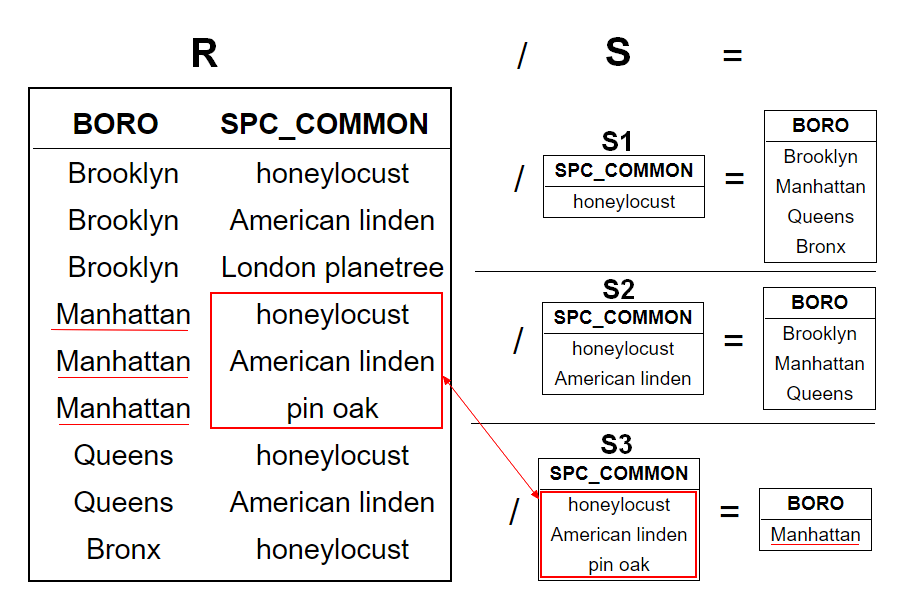Screen dimensions: 906x605
Task: Click pin oak in the S3 table
Action: tap(619, 565)
